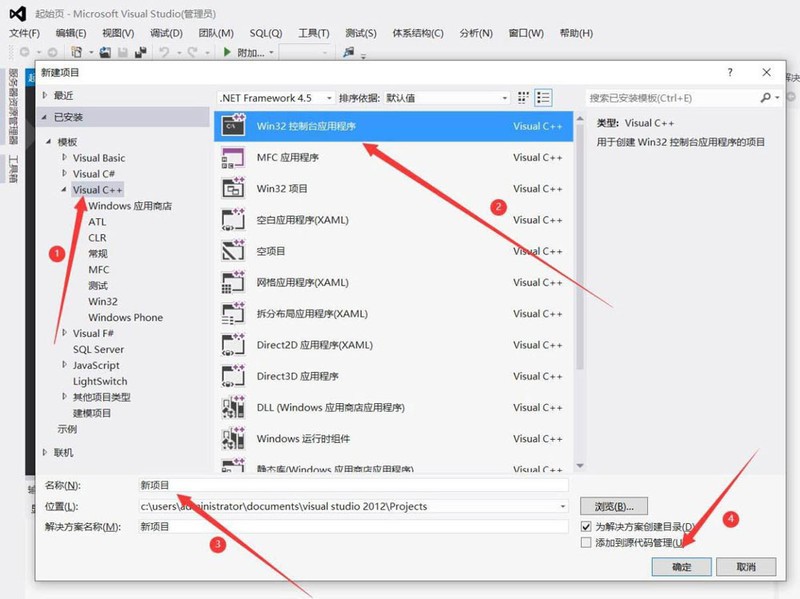Select the Direct2D 应用程序(XAML) template icon
The height and width of the screenshot is (599, 800).
pos(236,344)
